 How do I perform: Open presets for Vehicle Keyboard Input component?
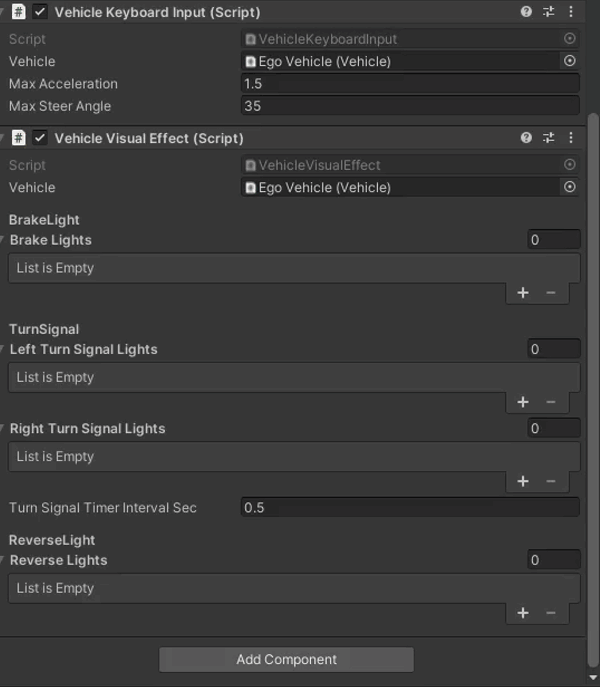[x=548, y=11]
